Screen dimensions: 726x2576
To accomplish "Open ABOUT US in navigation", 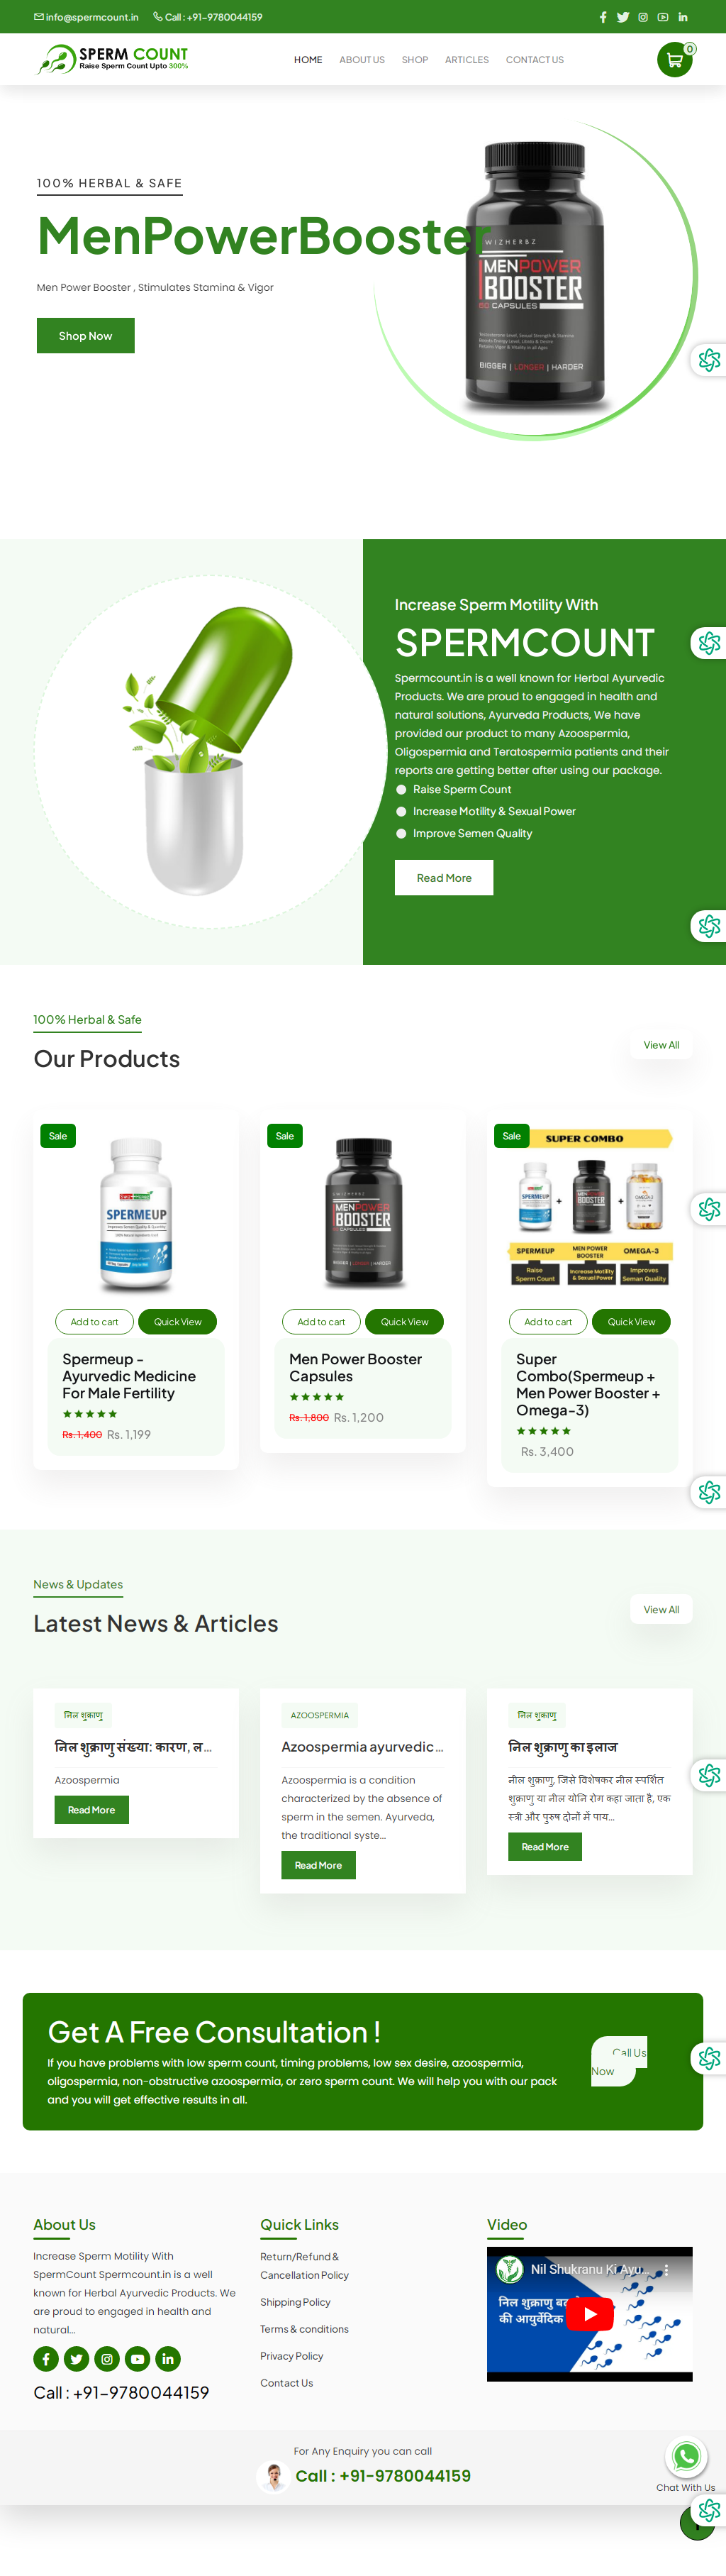I will [x=362, y=60].
